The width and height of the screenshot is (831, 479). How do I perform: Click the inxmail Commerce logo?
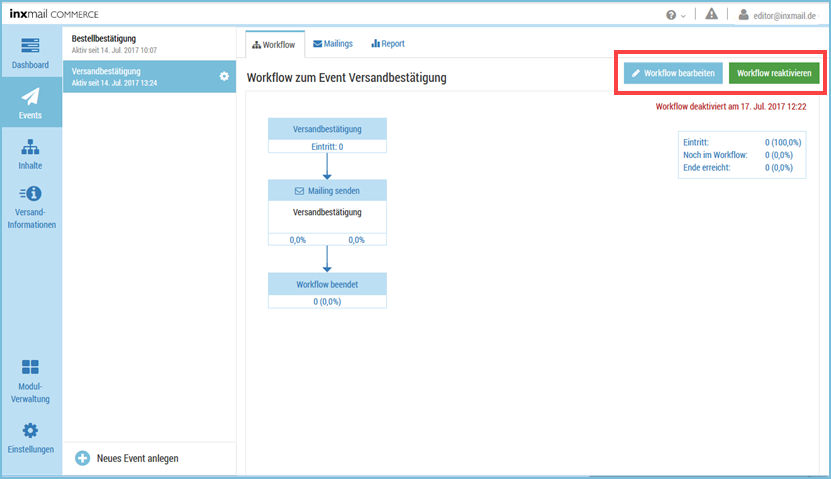[x=54, y=14]
